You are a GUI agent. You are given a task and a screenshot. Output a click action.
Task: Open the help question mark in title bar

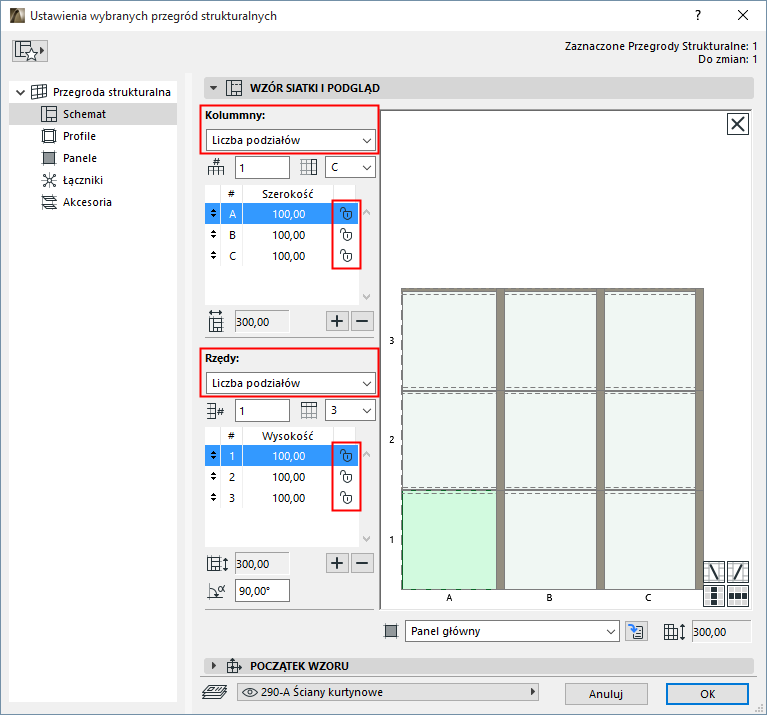coord(698,16)
